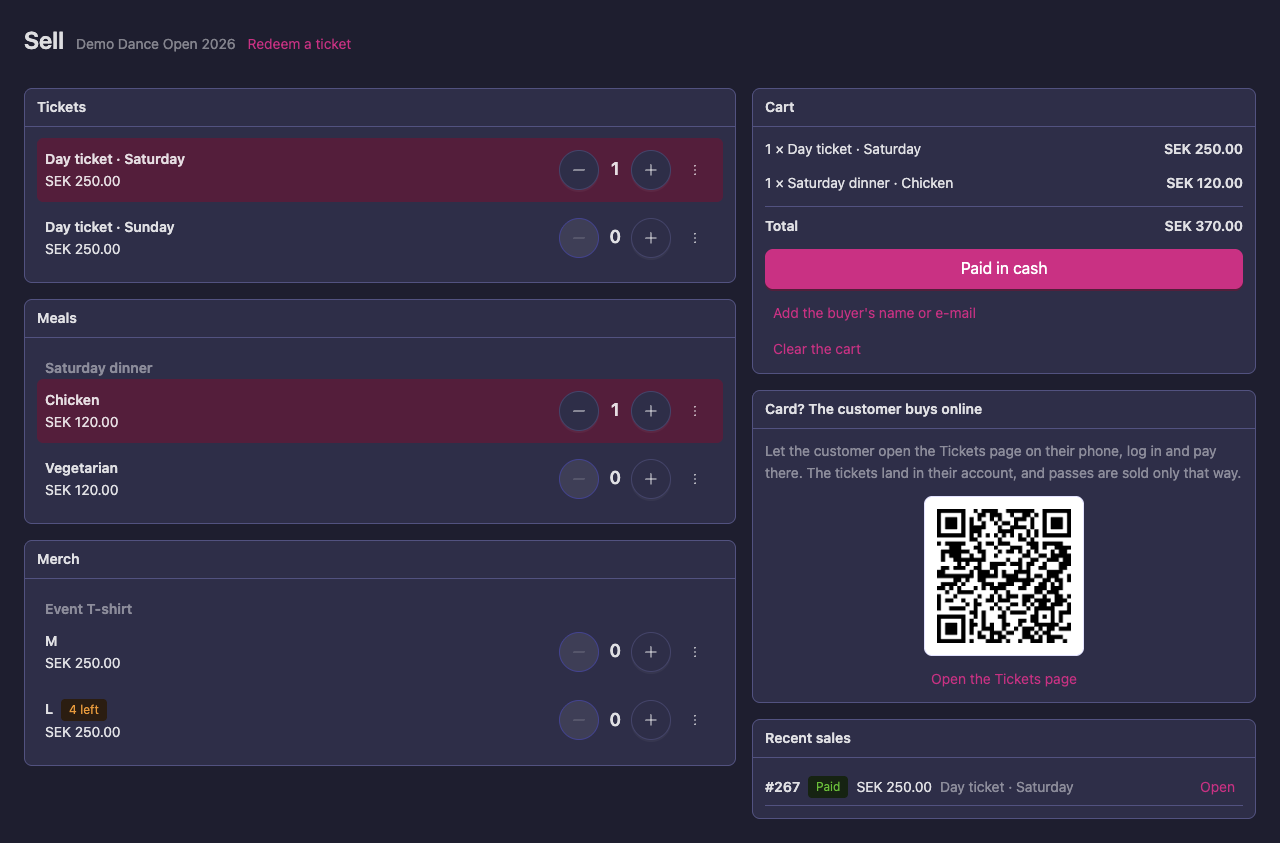Increase Day ticket Saturday quantity with plus
Image resolution: width=1280 pixels, height=843 pixels.
[x=651, y=170]
